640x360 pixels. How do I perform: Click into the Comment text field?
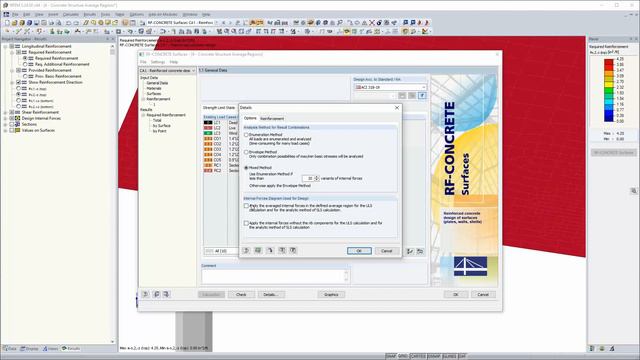pos(275,276)
